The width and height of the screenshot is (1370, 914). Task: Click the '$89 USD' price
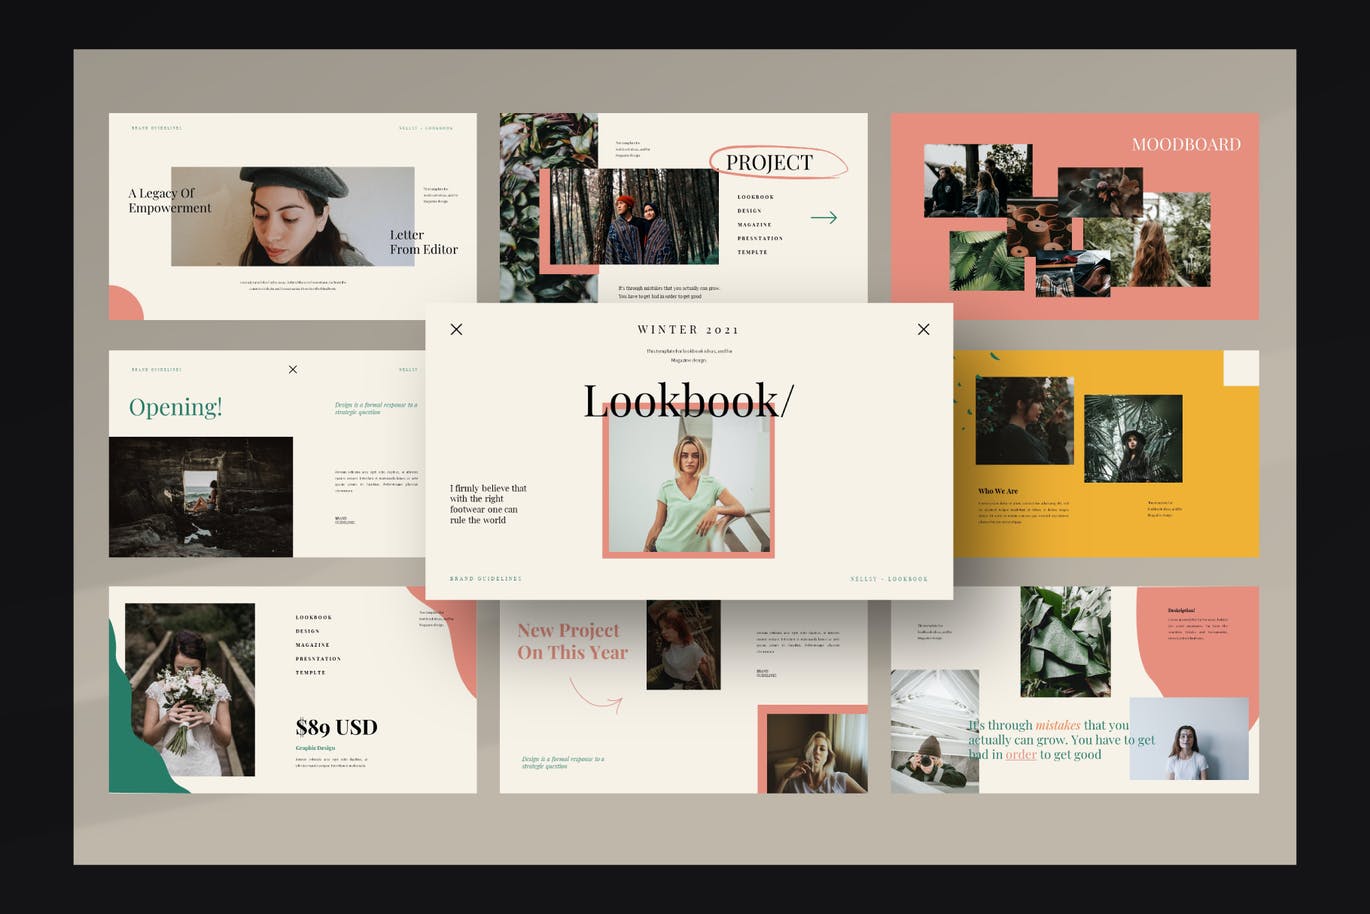[x=336, y=727]
